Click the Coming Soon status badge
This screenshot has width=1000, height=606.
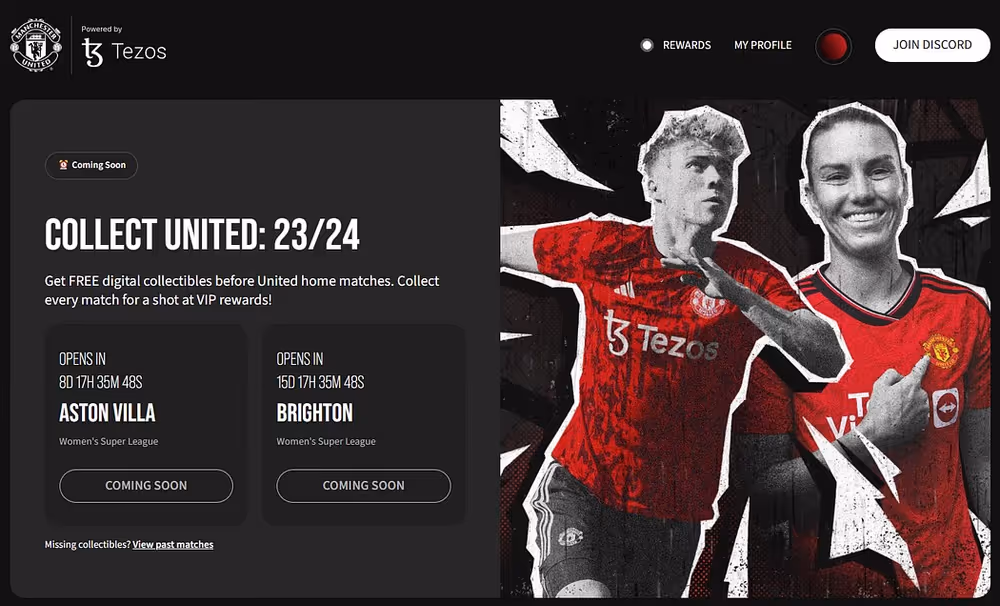point(91,165)
